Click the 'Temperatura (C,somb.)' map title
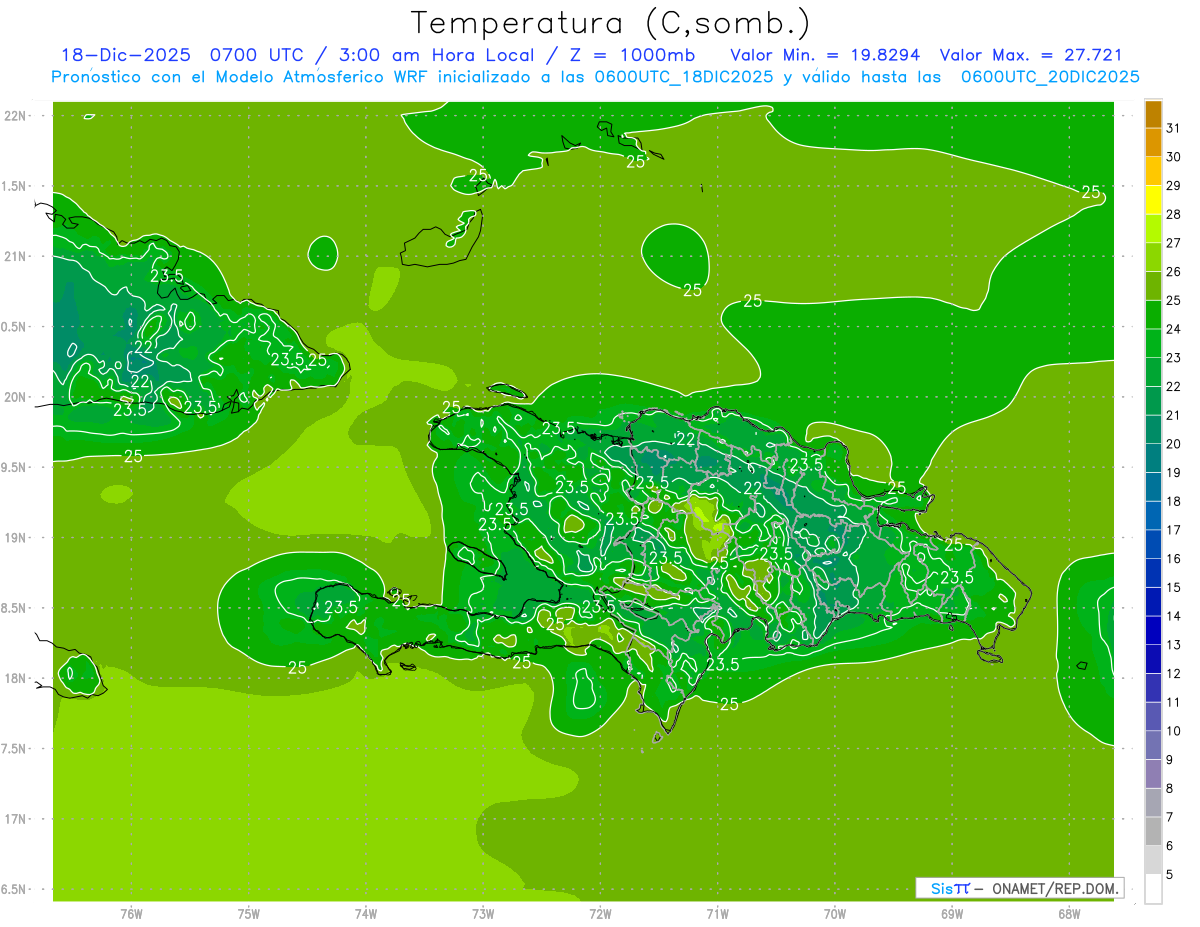The height and width of the screenshot is (927, 1200). (x=609, y=22)
